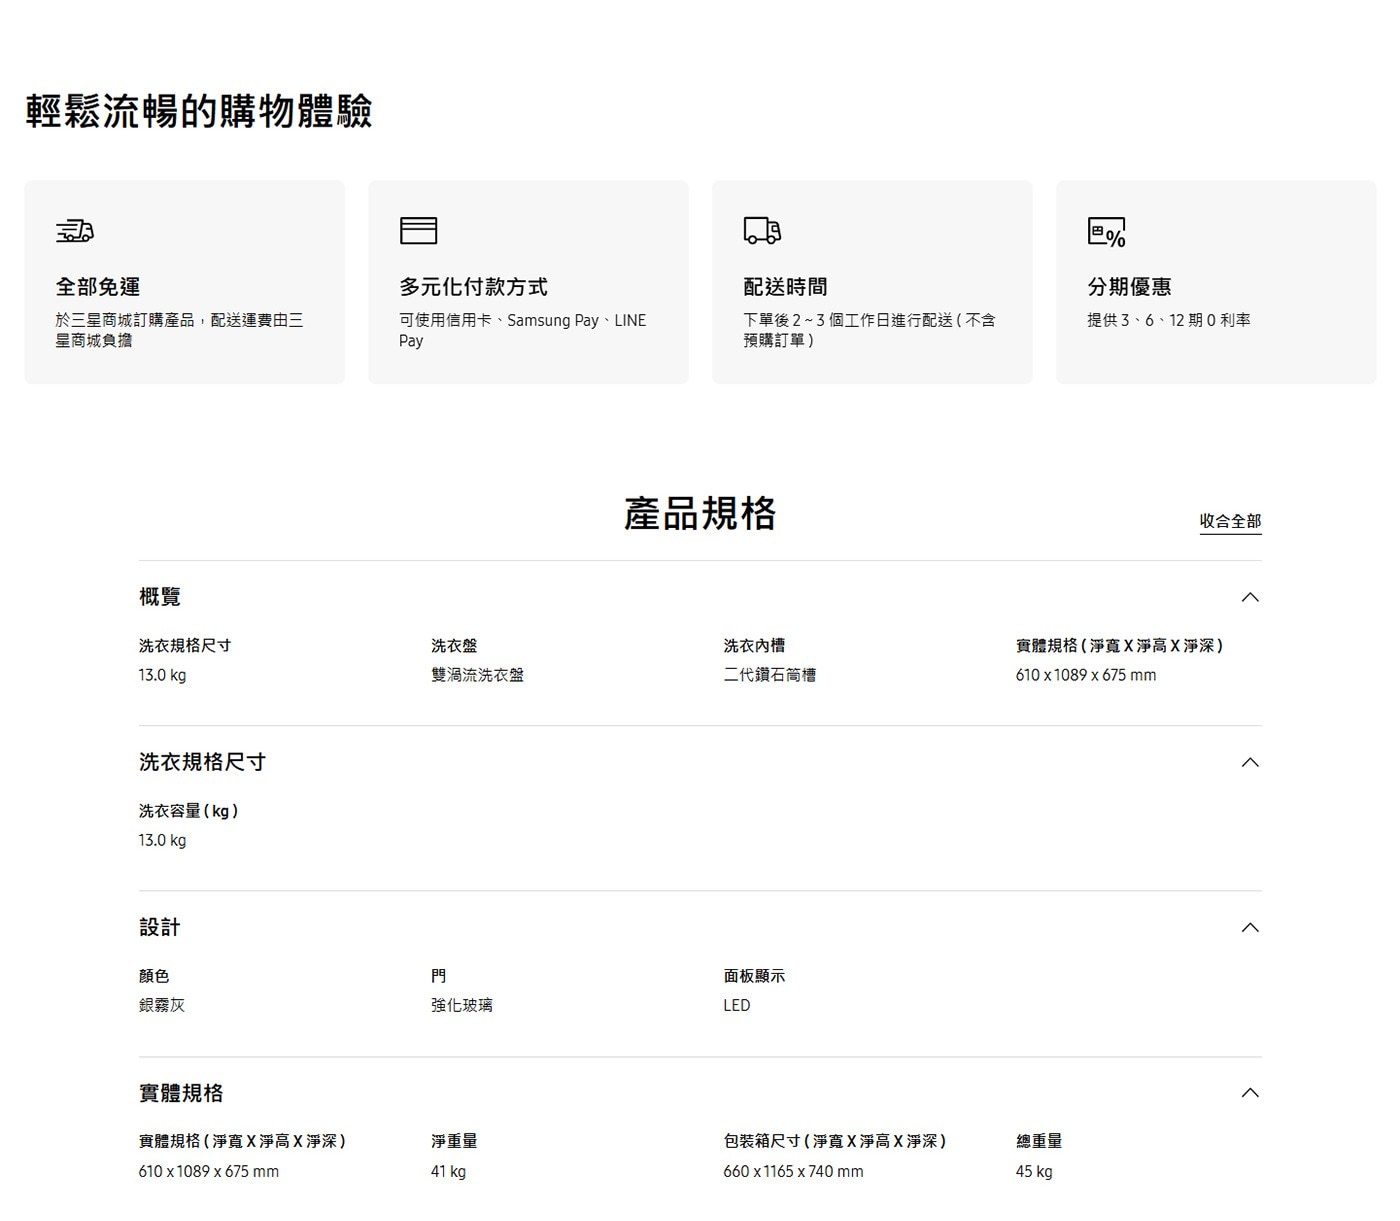This screenshot has height=1221, width=1400.
Task: Click the 全部免運 card title
Action: coord(98,287)
